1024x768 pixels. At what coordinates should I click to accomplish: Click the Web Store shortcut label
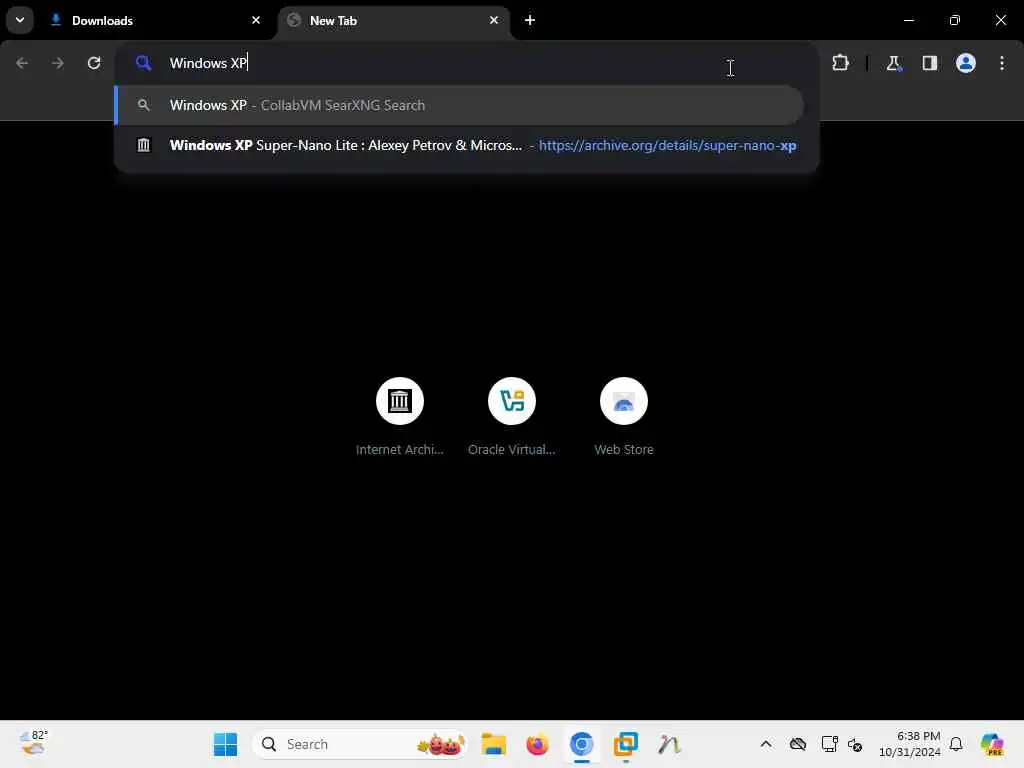[624, 449]
